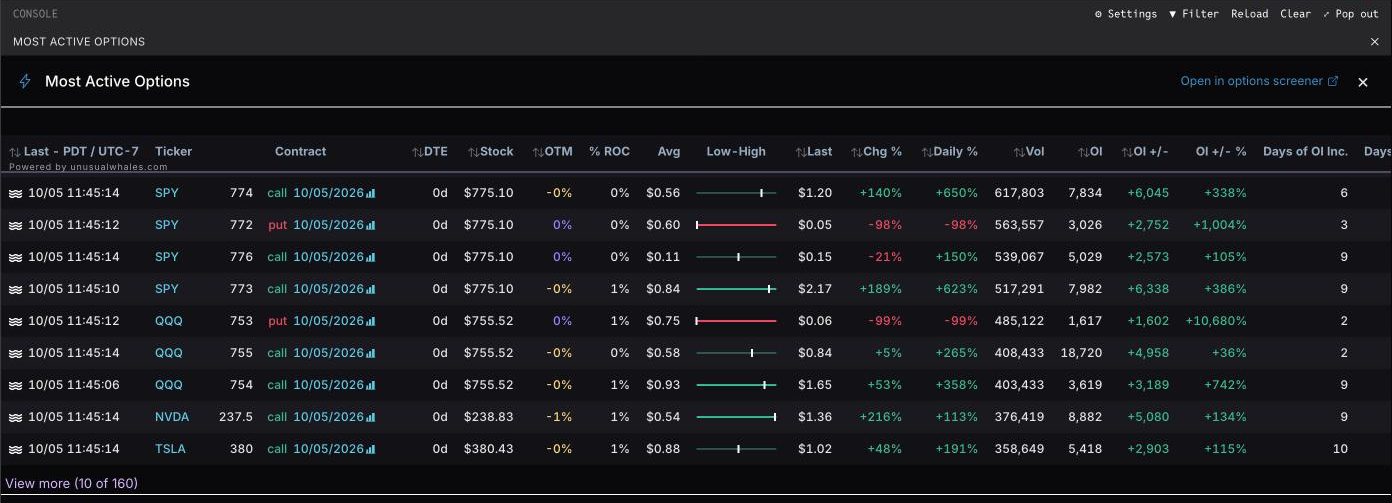This screenshot has height=503, width=1392.
Task: Click the OI +/- % column header
Action: (1221, 151)
